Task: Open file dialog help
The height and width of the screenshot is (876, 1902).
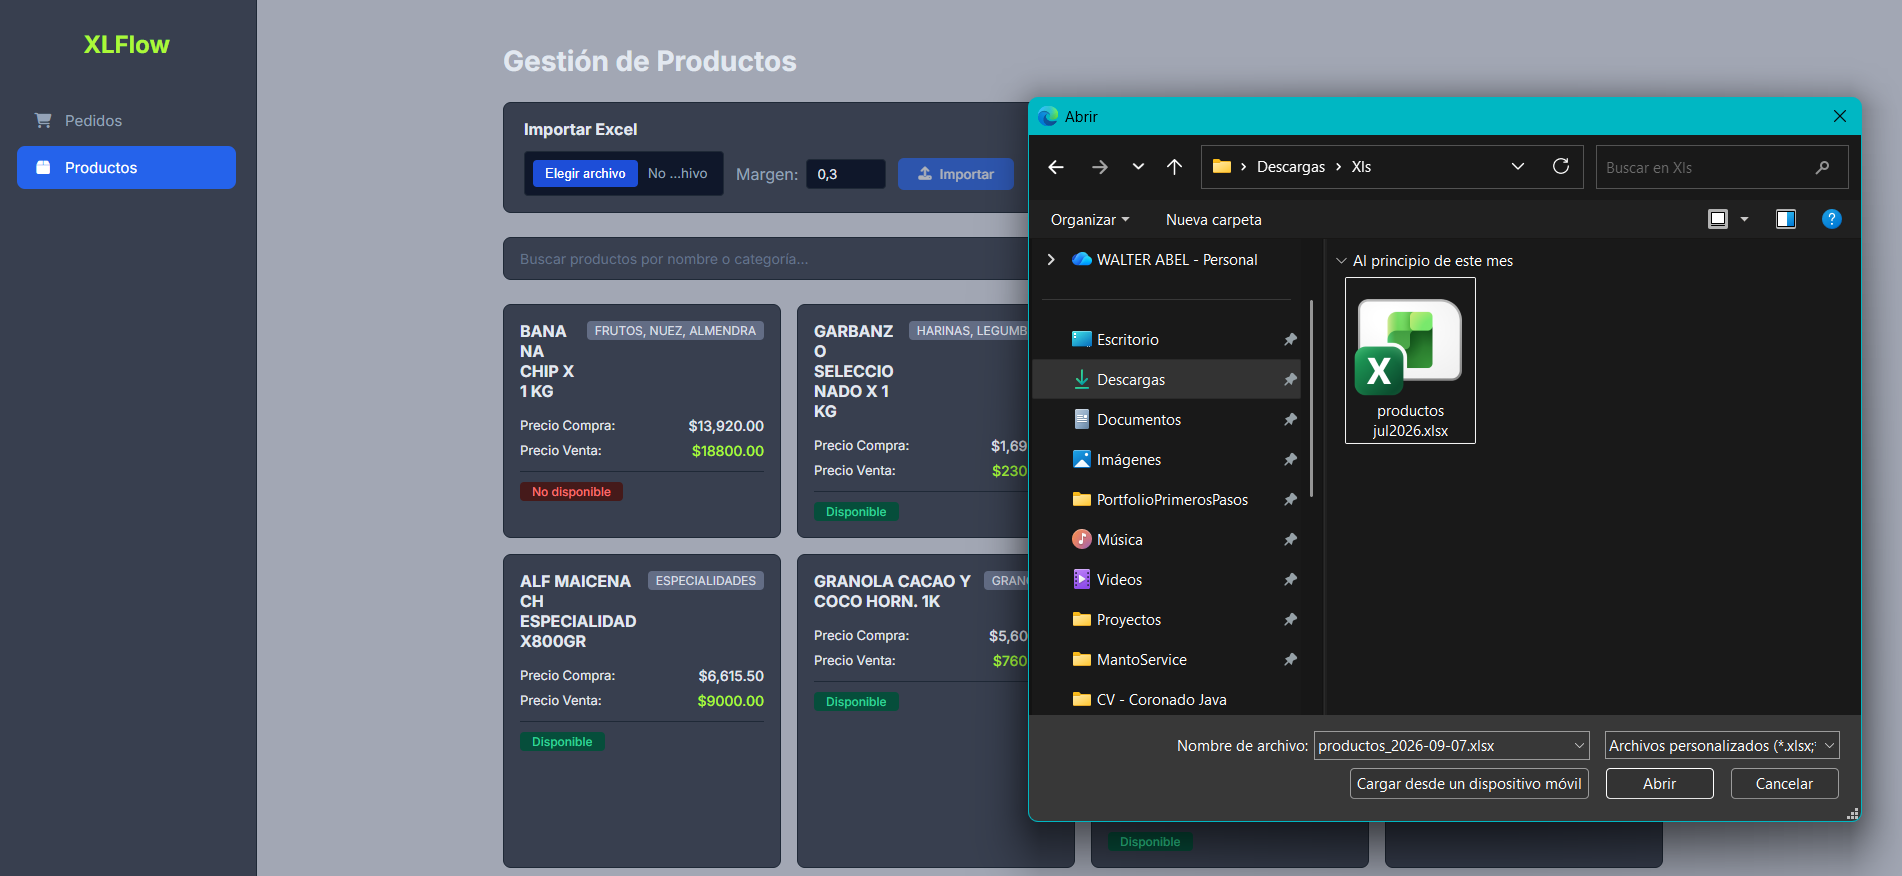Action: point(1831,219)
